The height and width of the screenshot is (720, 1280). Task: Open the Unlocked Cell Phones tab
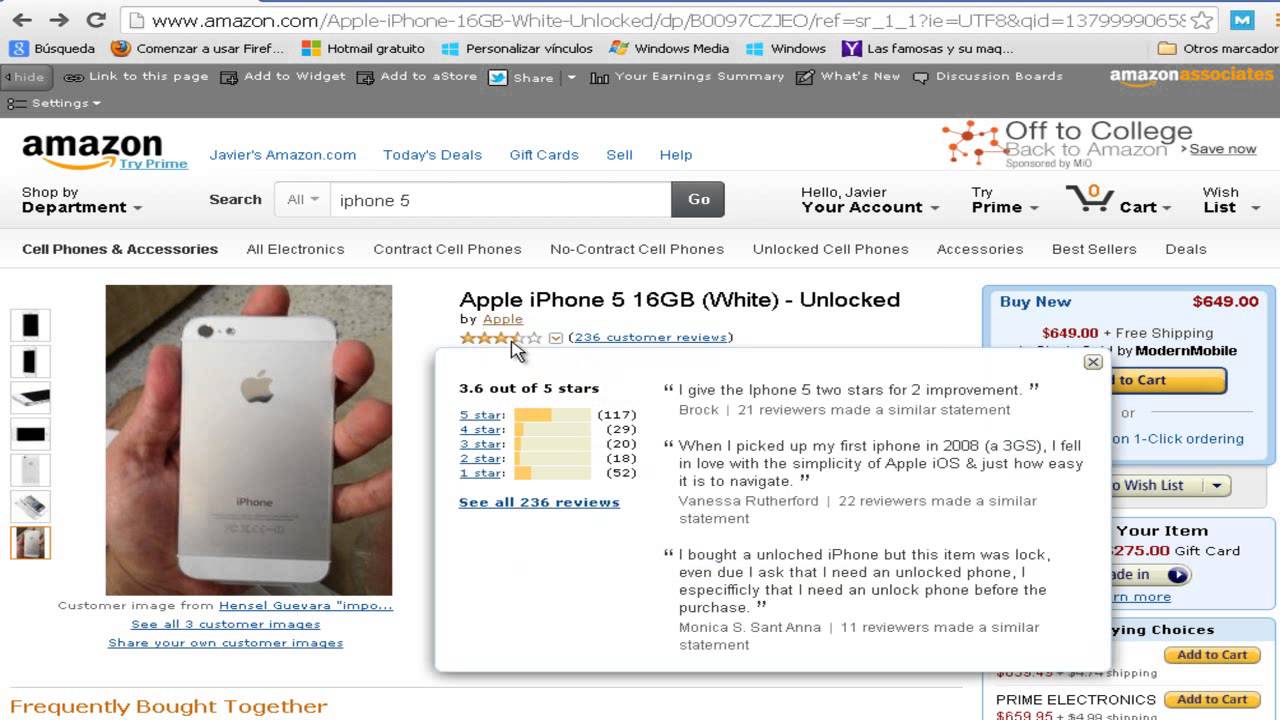[x=830, y=249]
